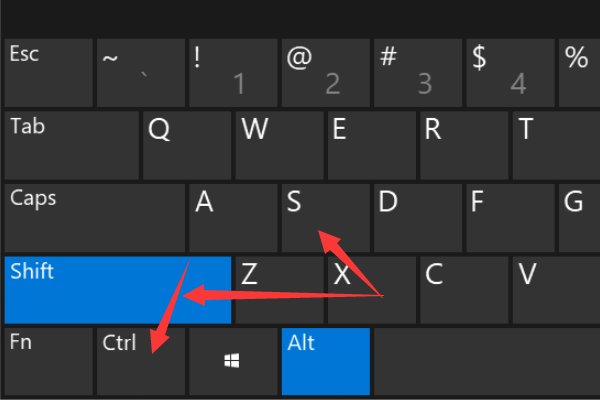The height and width of the screenshot is (400, 600).
Task: Toggle the Caps lock key
Action: point(95,215)
